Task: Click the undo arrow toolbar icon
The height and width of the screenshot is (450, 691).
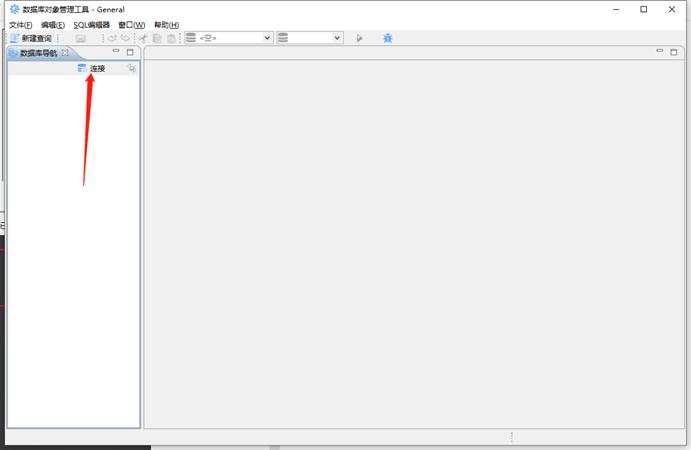Action: [x=112, y=38]
